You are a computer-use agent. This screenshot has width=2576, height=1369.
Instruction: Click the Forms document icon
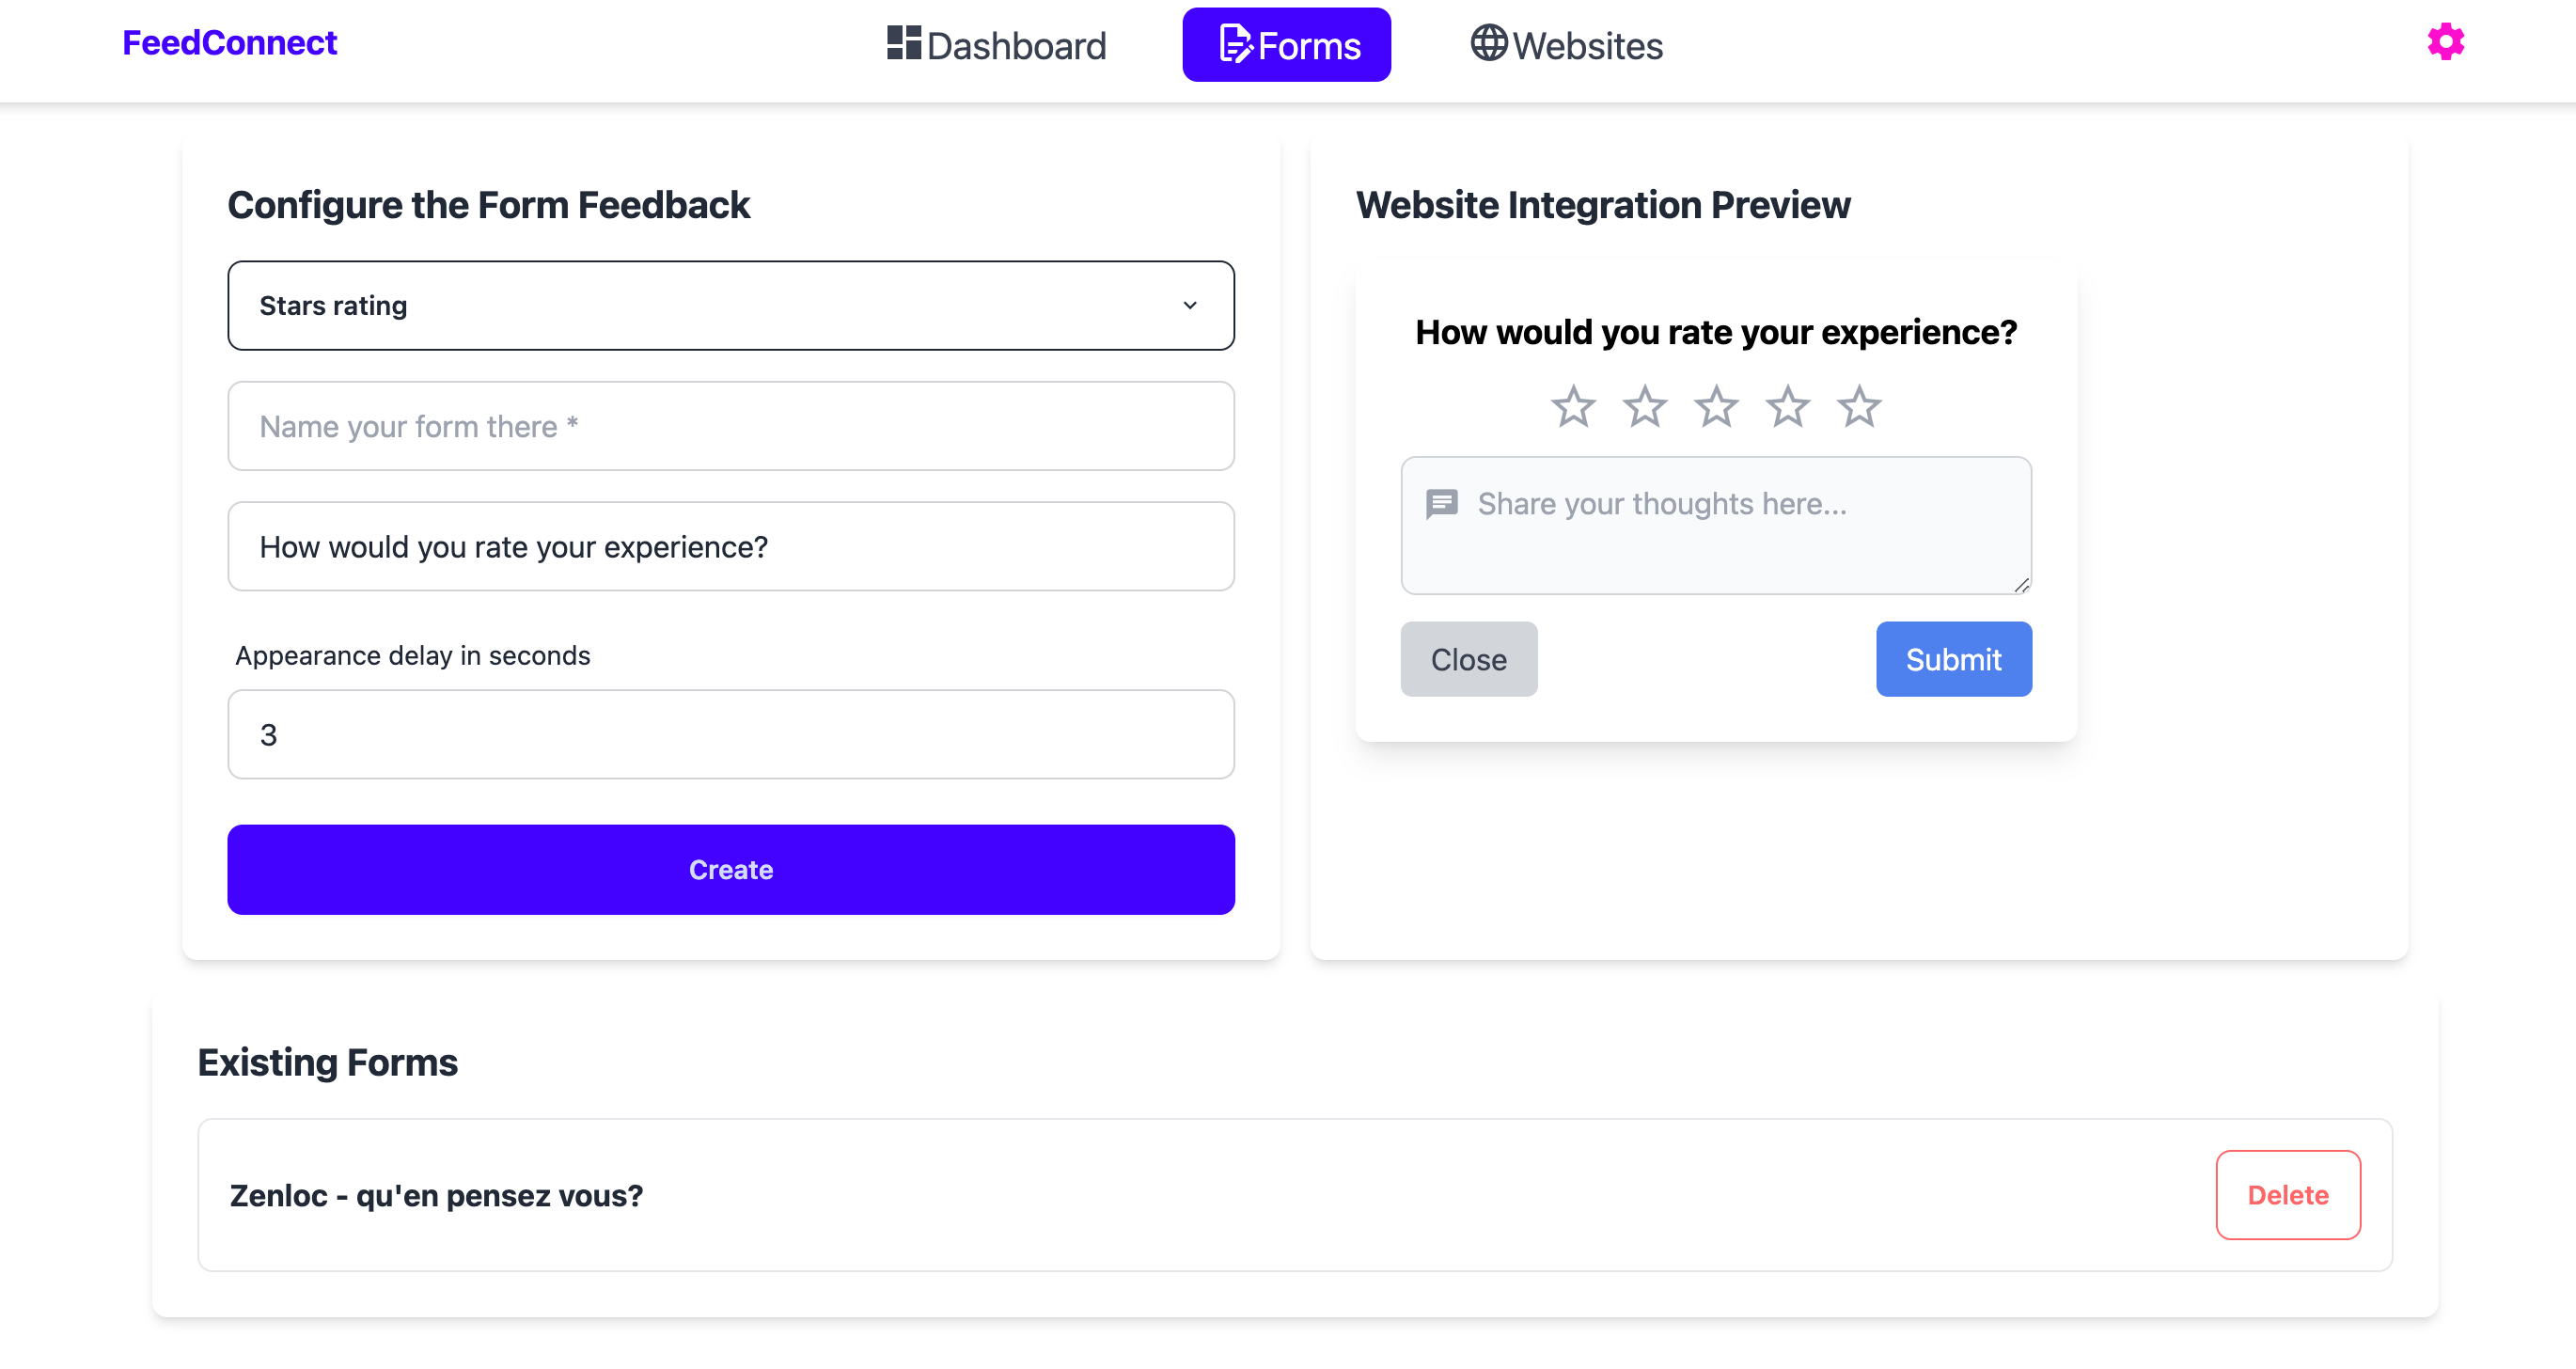[x=1235, y=44]
